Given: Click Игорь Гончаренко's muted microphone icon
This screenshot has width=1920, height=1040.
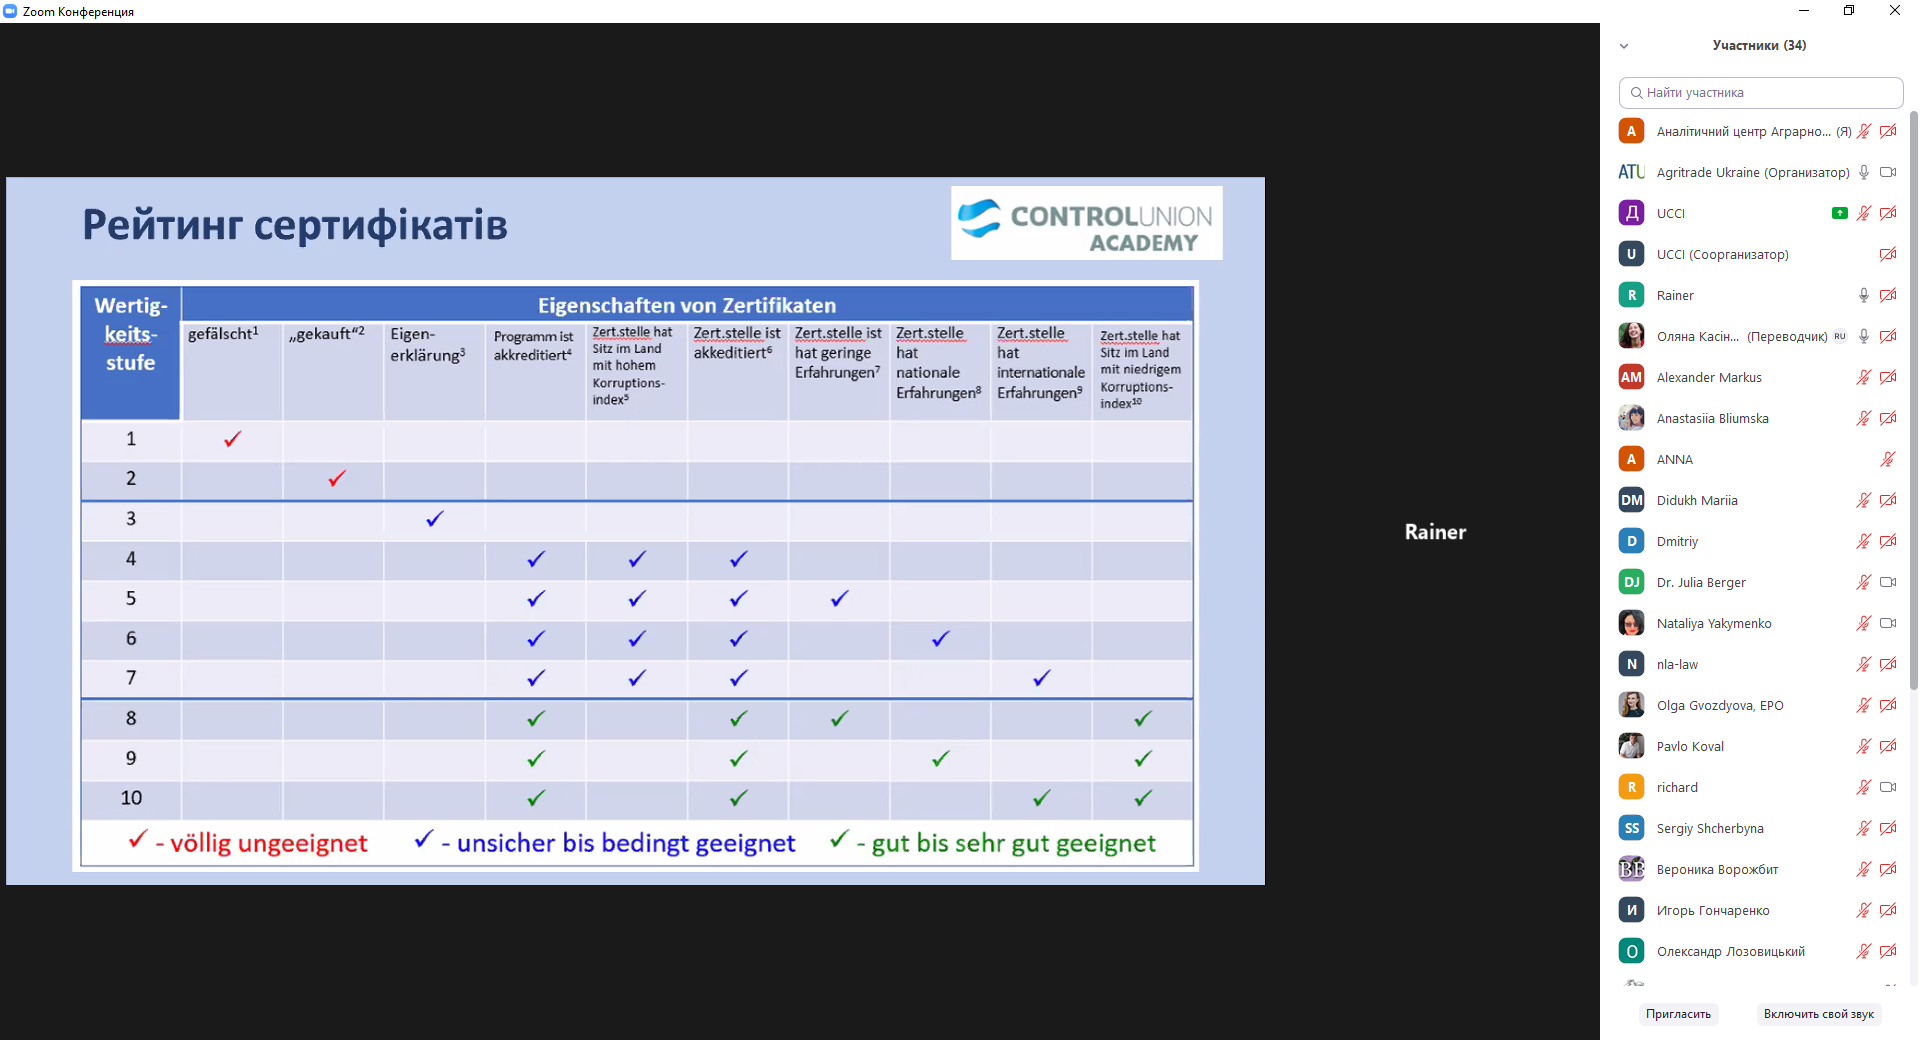Looking at the screenshot, I should 1864,910.
